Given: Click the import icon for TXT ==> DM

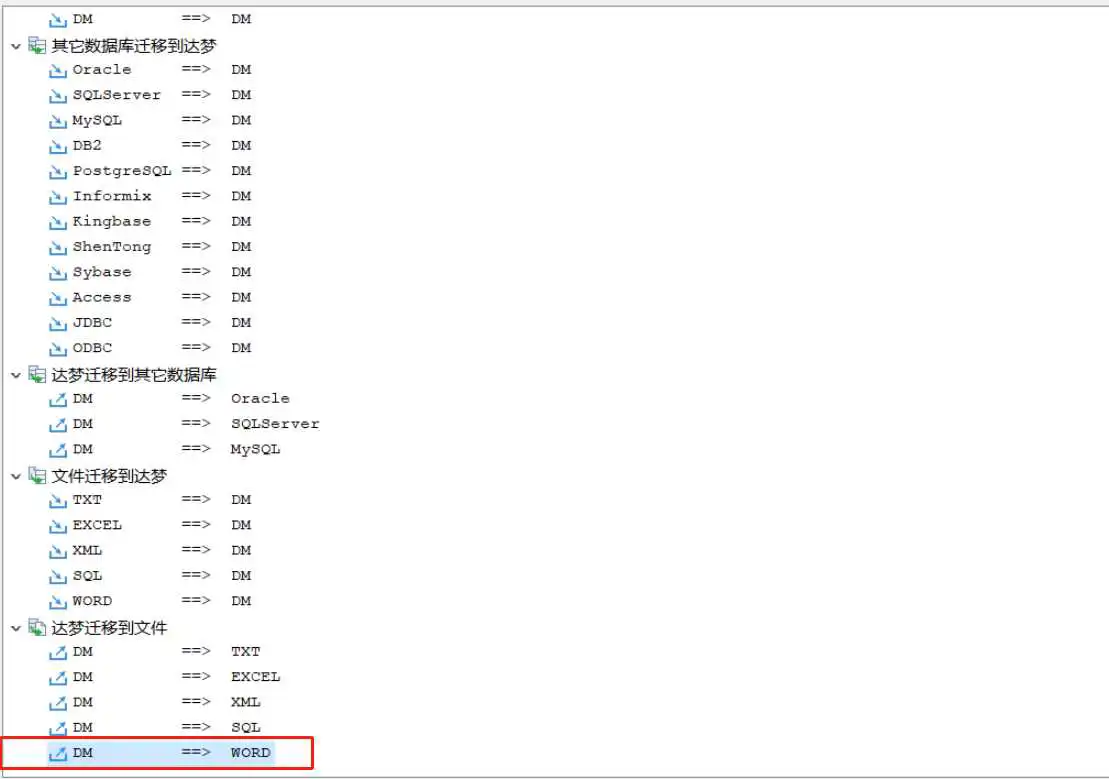Looking at the screenshot, I should pos(58,501).
